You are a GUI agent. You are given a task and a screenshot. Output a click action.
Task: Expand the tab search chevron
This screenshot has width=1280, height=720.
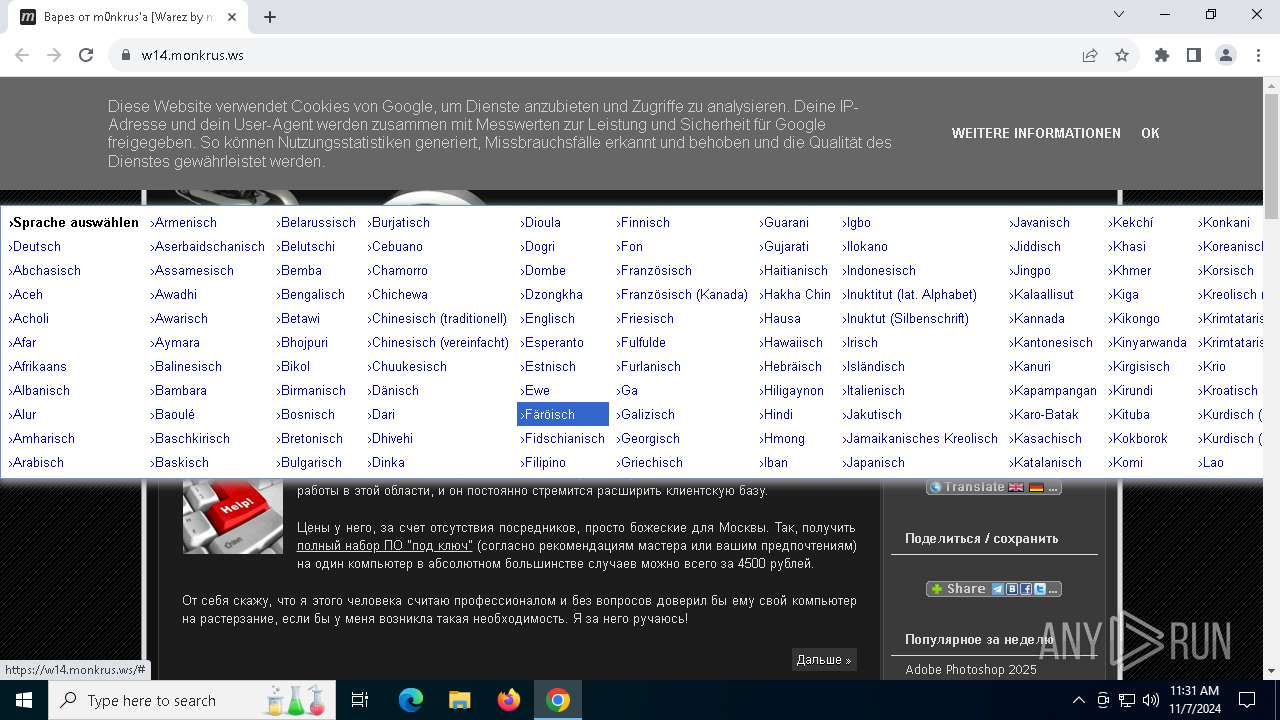click(x=1119, y=15)
